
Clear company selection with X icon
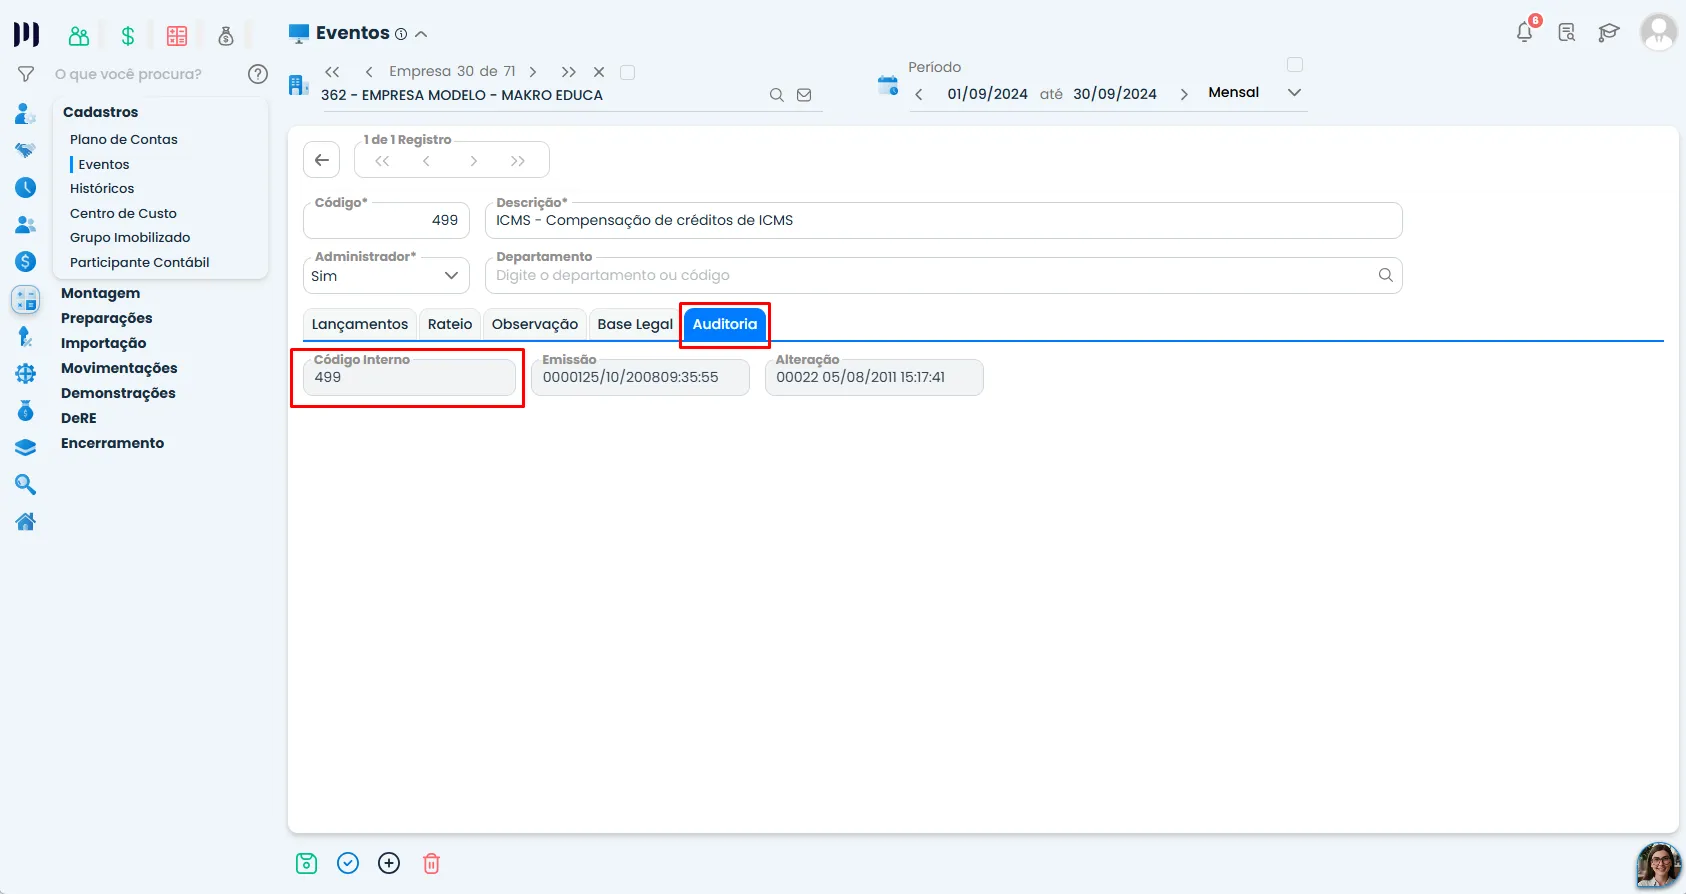click(599, 72)
